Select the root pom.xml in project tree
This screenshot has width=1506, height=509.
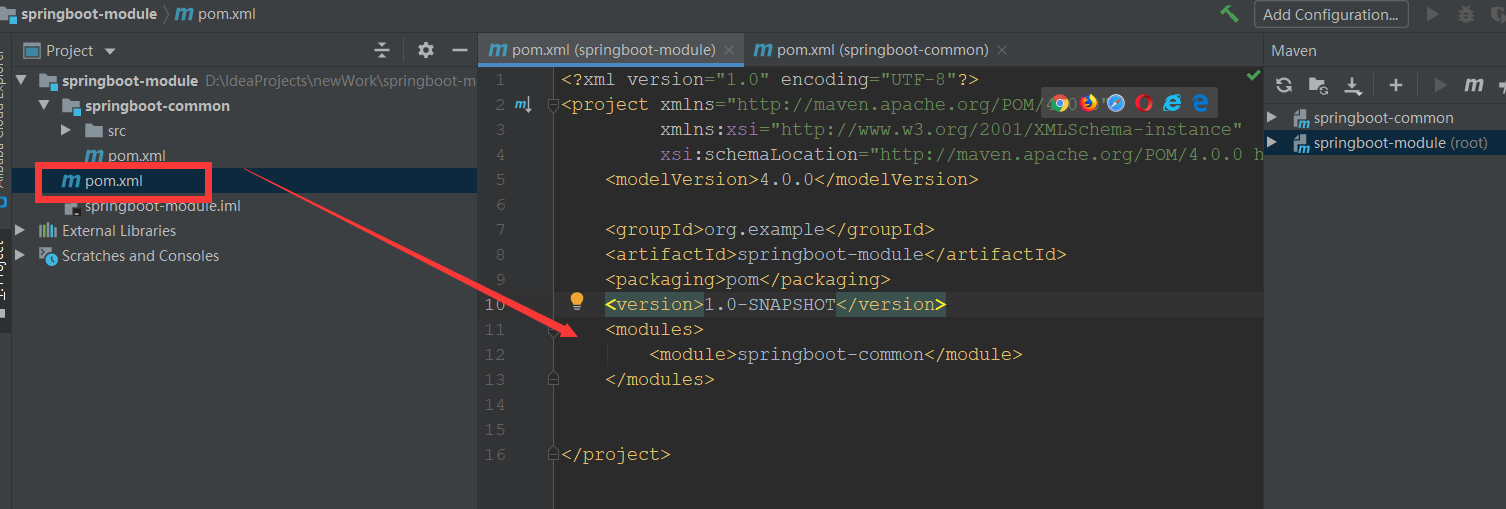pyautogui.click(x=102, y=180)
